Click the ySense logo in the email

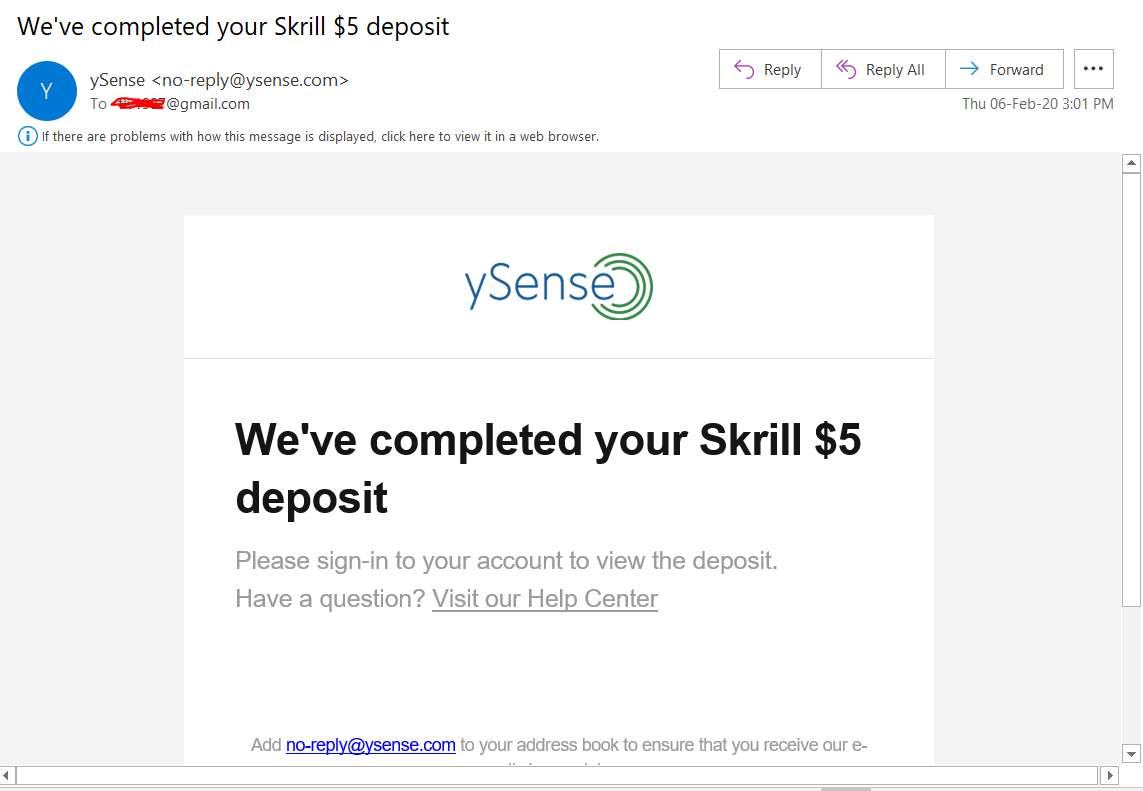coord(558,286)
